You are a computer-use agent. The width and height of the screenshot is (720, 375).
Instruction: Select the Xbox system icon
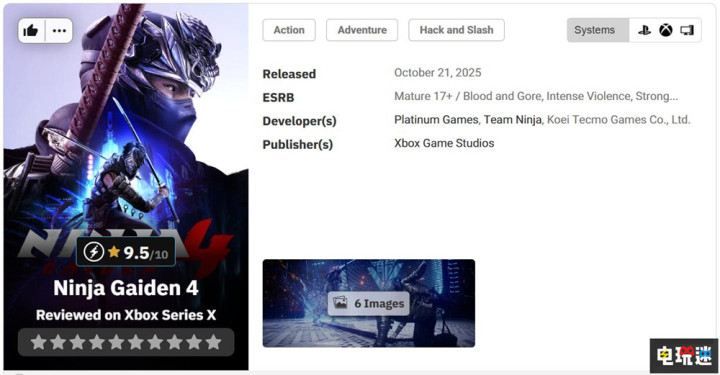tap(666, 30)
